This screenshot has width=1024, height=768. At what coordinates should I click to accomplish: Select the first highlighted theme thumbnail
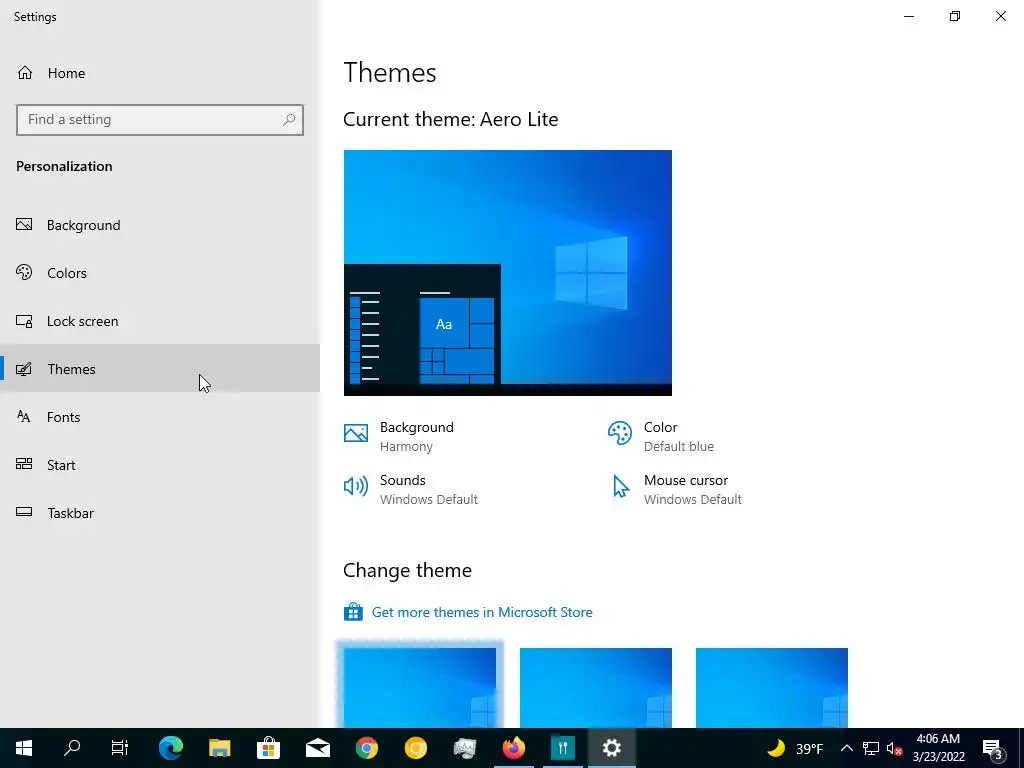pos(420,687)
